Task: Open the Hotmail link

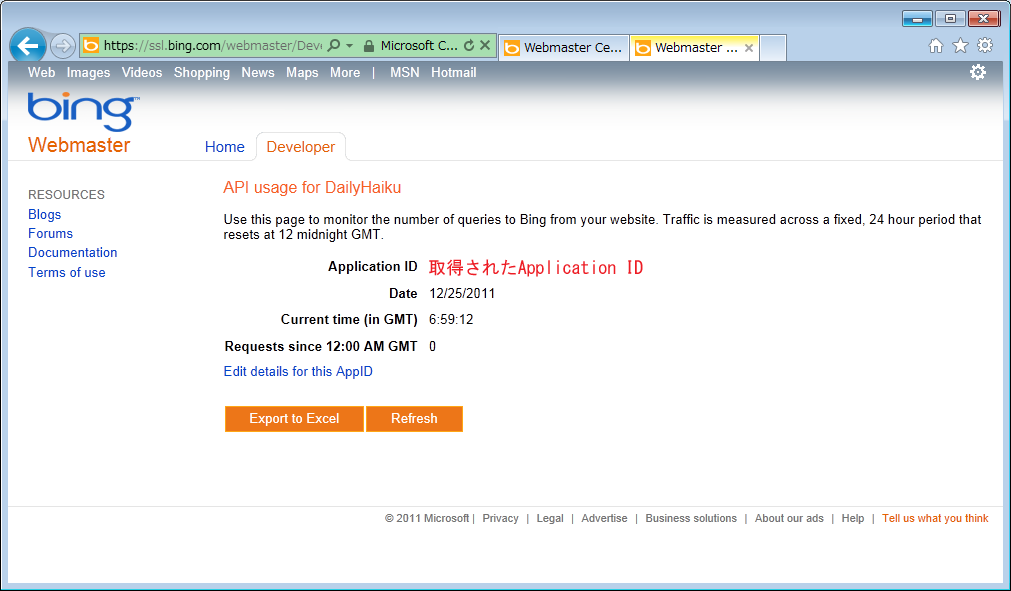Action: (454, 73)
